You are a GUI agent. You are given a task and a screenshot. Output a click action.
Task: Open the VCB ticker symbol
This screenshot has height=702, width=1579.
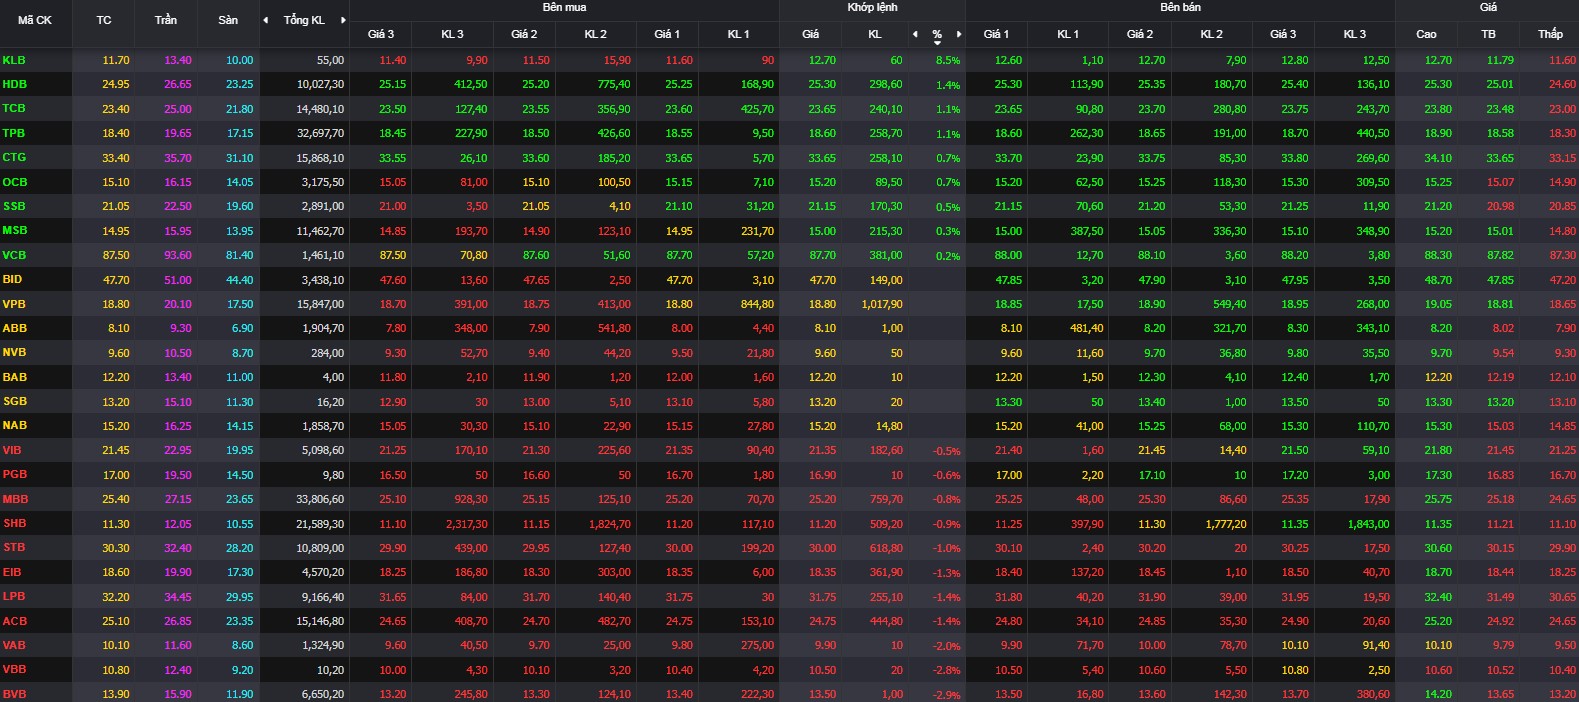(14, 255)
